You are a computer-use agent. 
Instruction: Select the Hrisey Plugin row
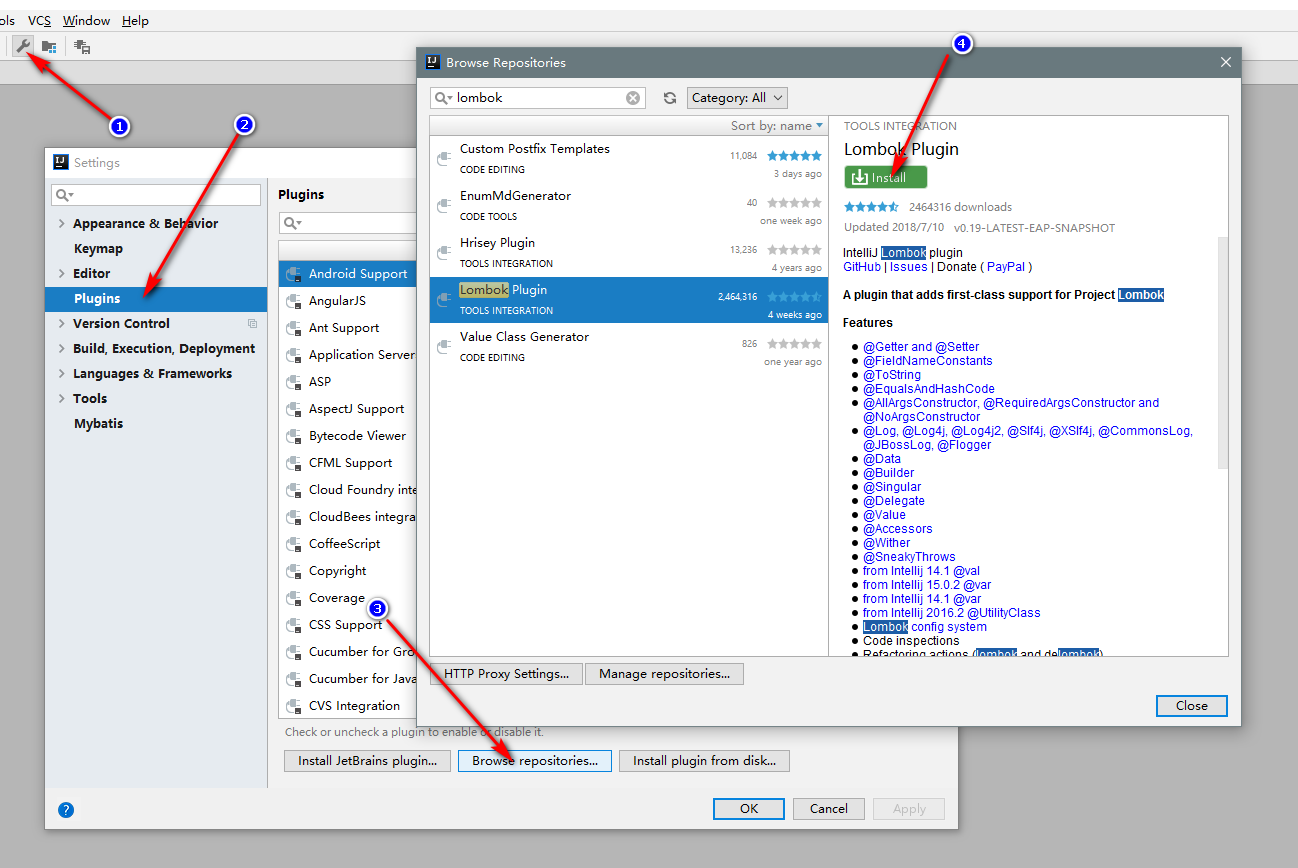click(x=629, y=253)
